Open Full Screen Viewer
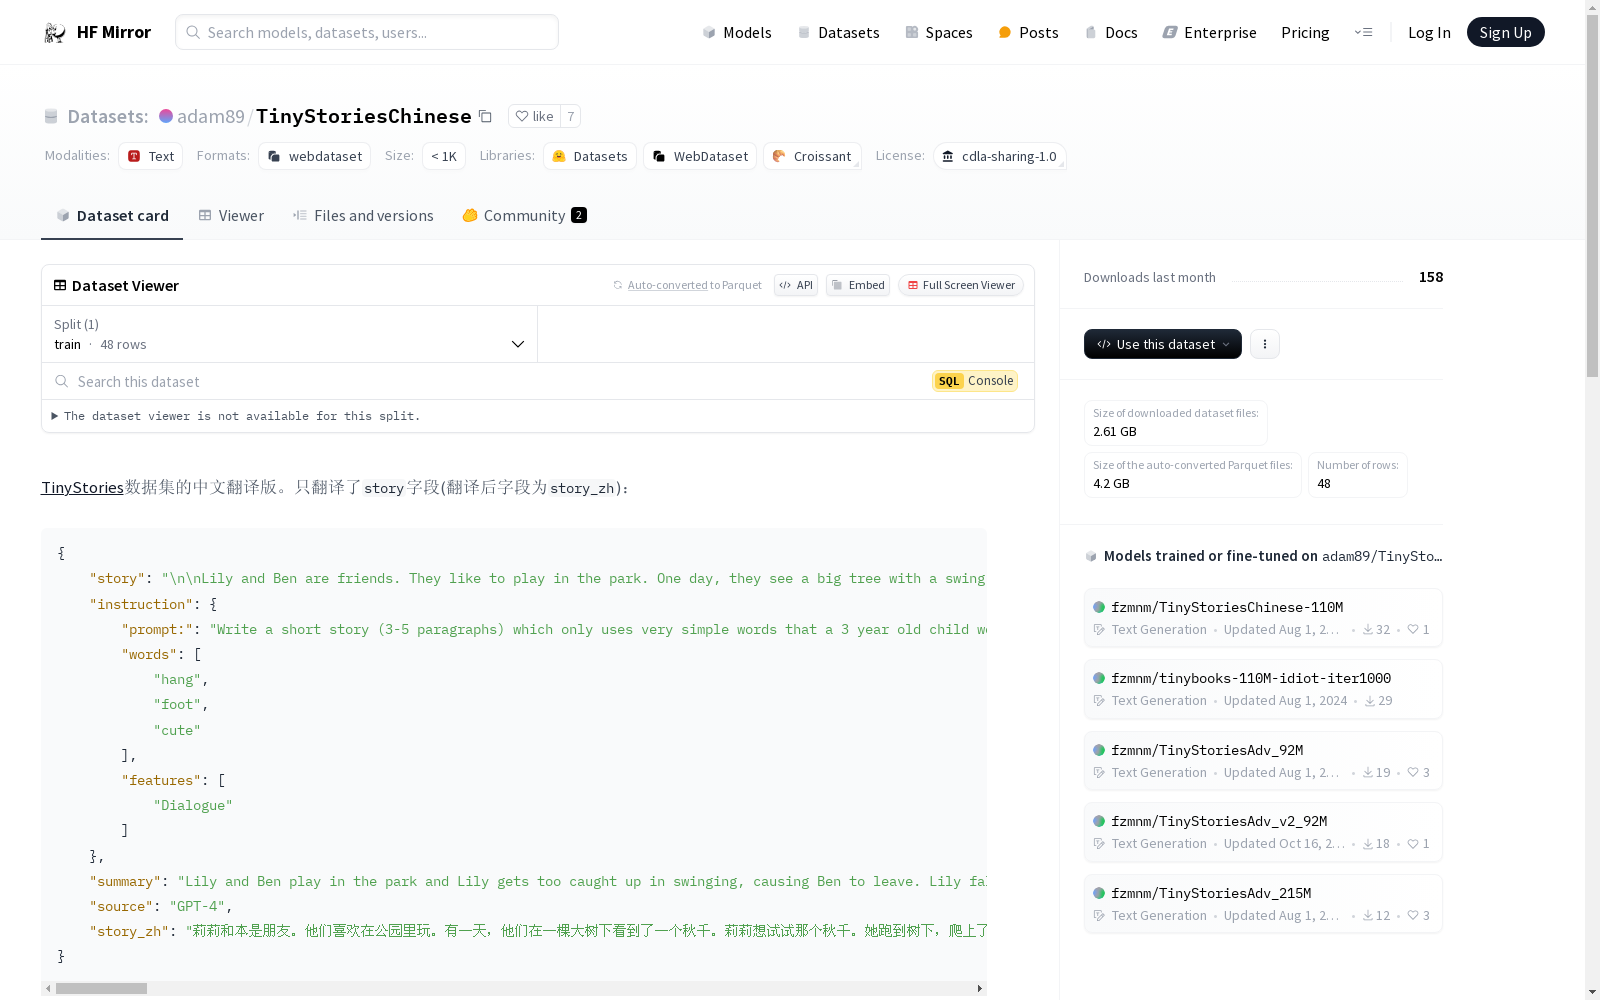 [x=961, y=285]
